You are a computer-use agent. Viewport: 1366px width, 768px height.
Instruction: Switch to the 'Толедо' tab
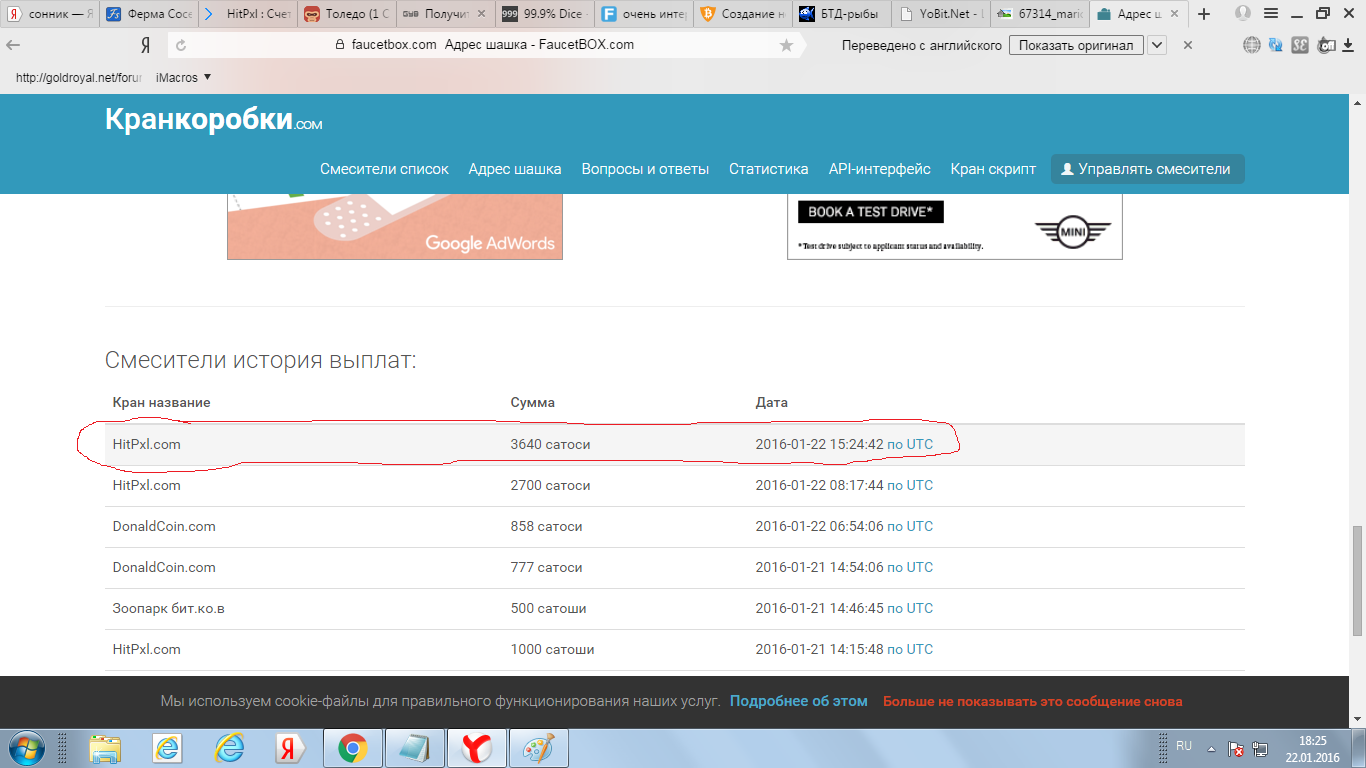[346, 14]
